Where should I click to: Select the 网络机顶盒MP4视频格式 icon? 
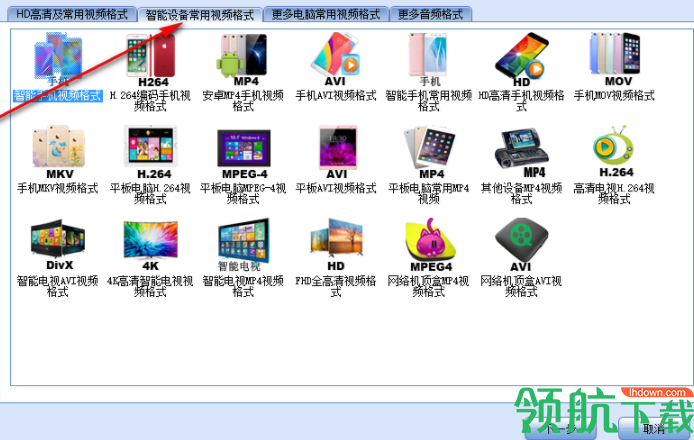click(x=430, y=244)
